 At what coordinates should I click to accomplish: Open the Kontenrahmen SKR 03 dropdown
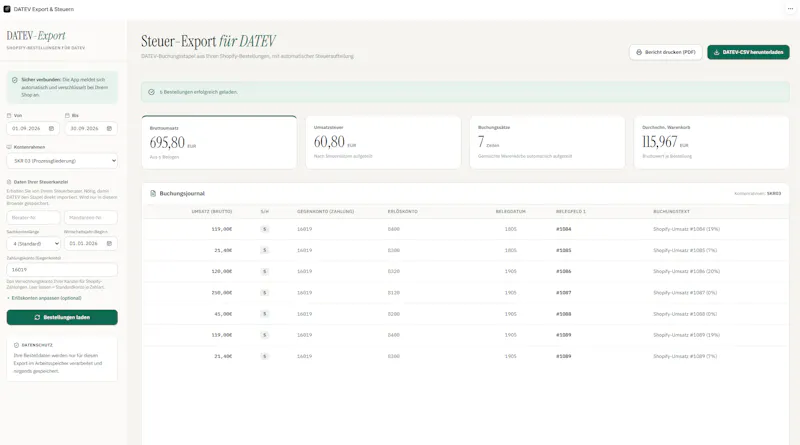tap(62, 161)
